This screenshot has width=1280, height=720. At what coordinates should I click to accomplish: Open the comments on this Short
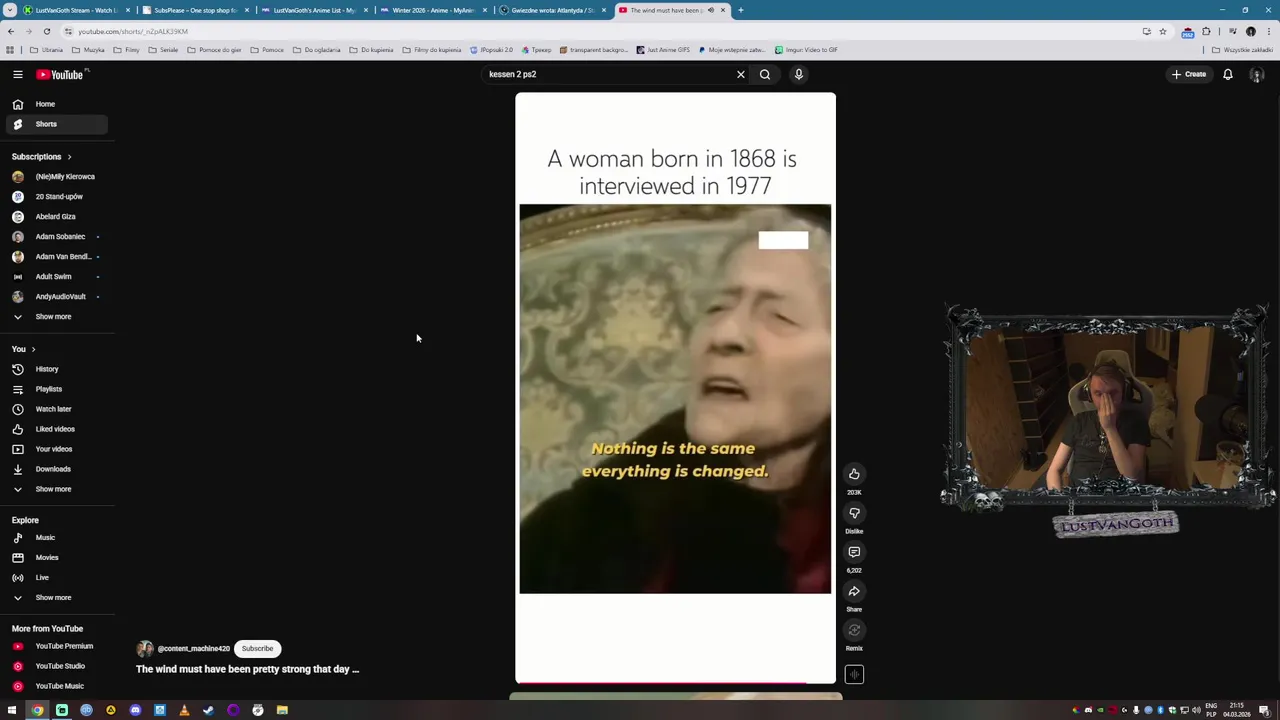[x=854, y=552]
